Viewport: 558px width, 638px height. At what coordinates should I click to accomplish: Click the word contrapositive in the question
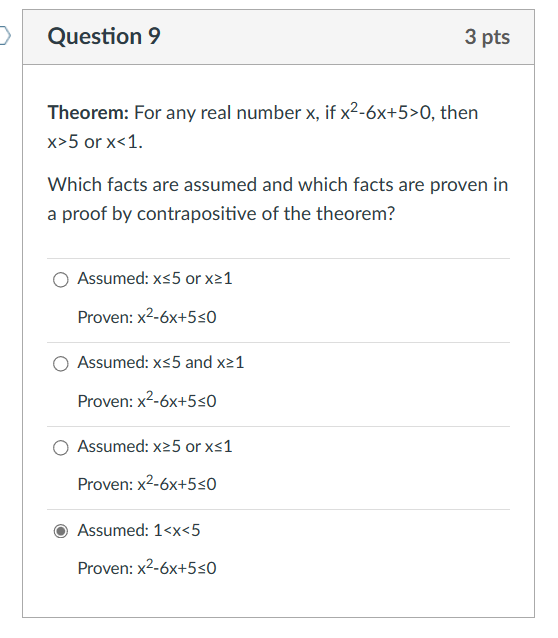tap(196, 214)
